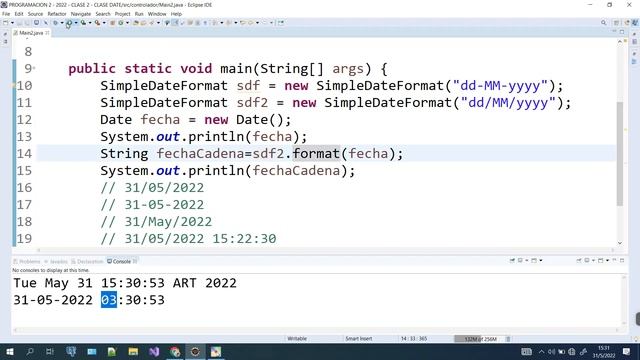Open the Java perspective icon at top right
Image resolution: width=640 pixels, height=360 pixels.
[635, 23]
